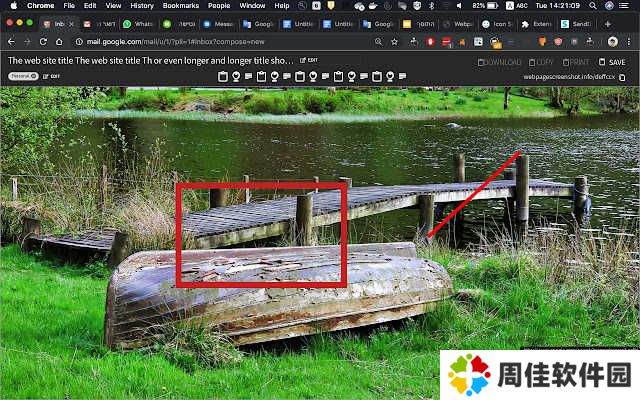Viewport: 640px width, 400px height.
Task: Switch to the Extensions browser tab
Action: pyautogui.click(x=540, y=23)
